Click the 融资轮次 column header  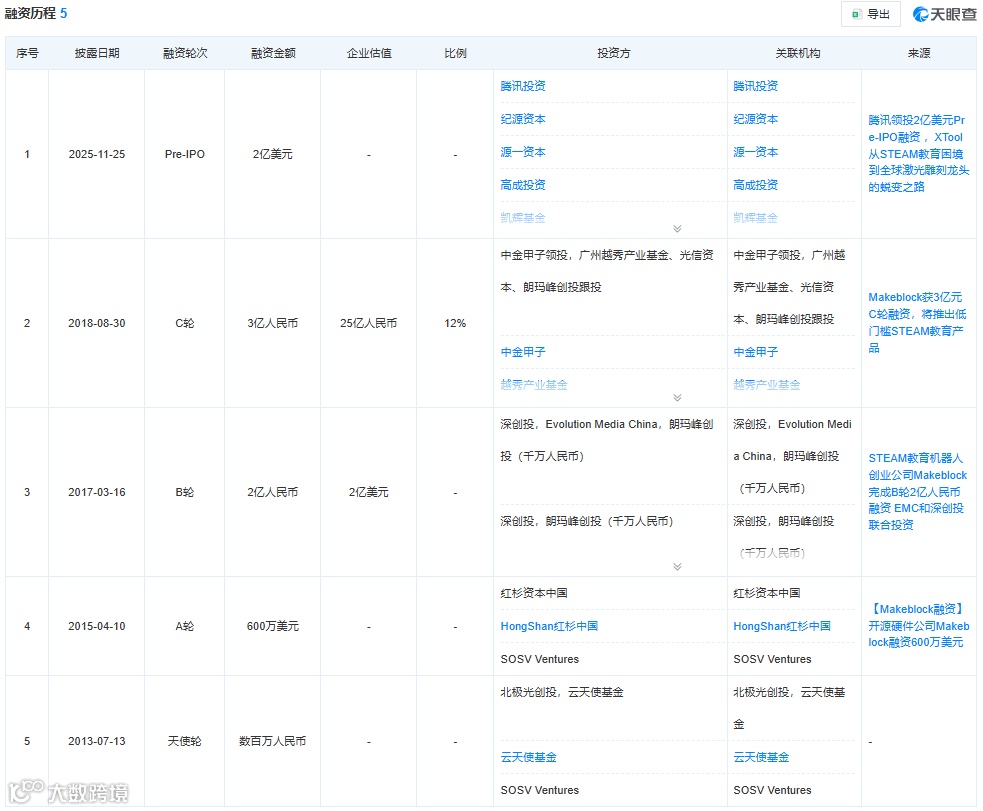click(x=185, y=53)
